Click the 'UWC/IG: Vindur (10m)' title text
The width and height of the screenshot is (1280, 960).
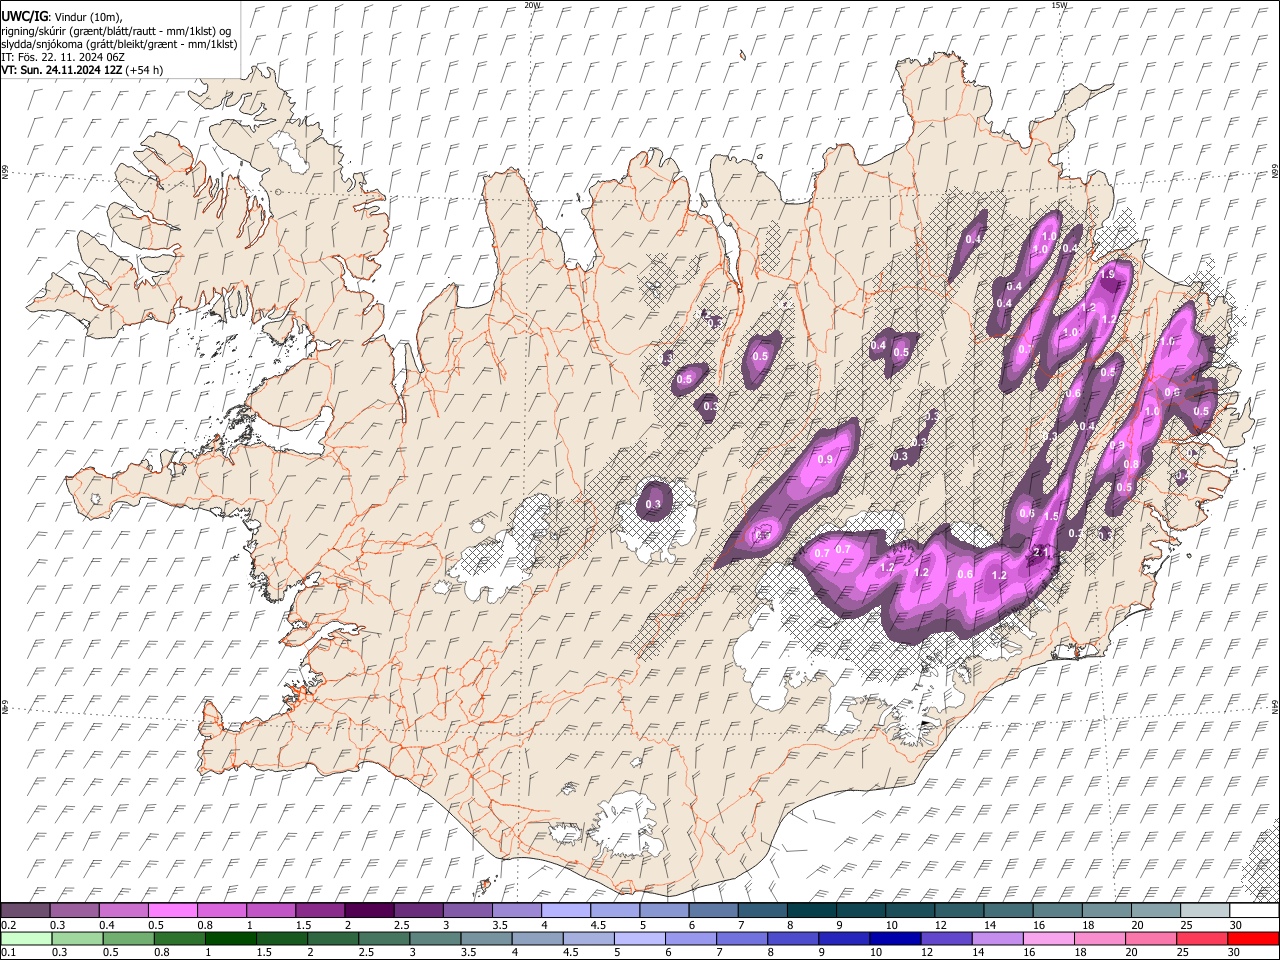(61, 16)
